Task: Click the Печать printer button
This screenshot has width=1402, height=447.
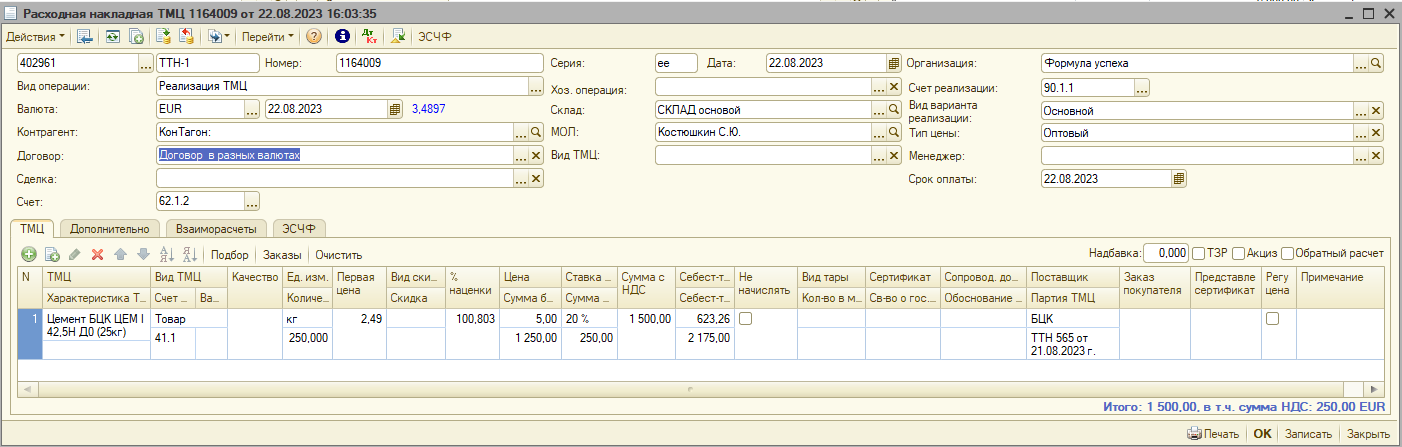Action: pyautogui.click(x=1214, y=434)
